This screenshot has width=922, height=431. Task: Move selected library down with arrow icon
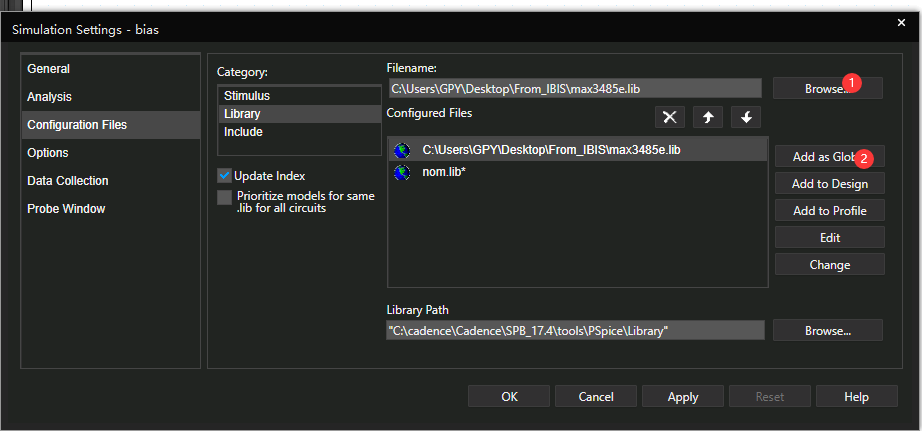coord(745,118)
